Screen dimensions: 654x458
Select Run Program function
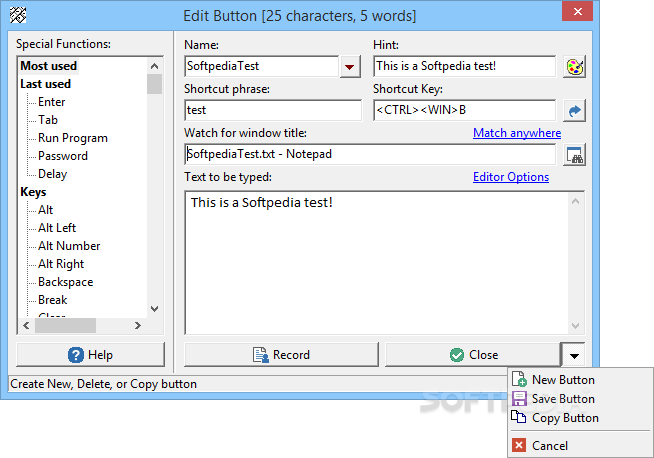pos(73,138)
